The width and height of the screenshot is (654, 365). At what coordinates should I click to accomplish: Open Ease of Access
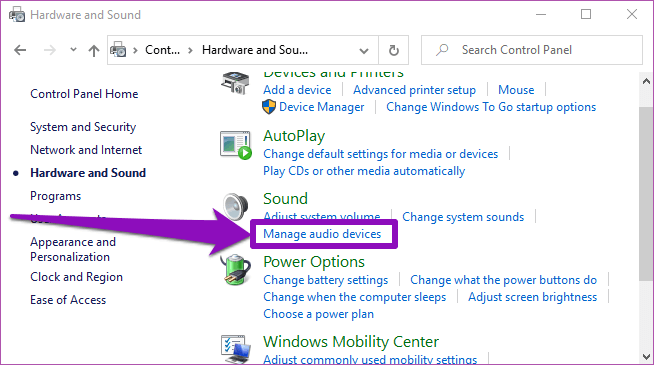(68, 300)
